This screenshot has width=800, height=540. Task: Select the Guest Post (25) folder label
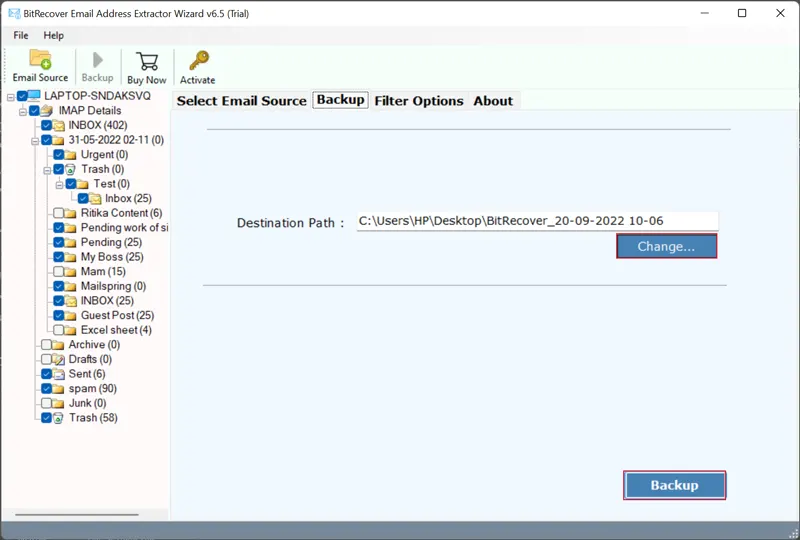[x=117, y=315]
